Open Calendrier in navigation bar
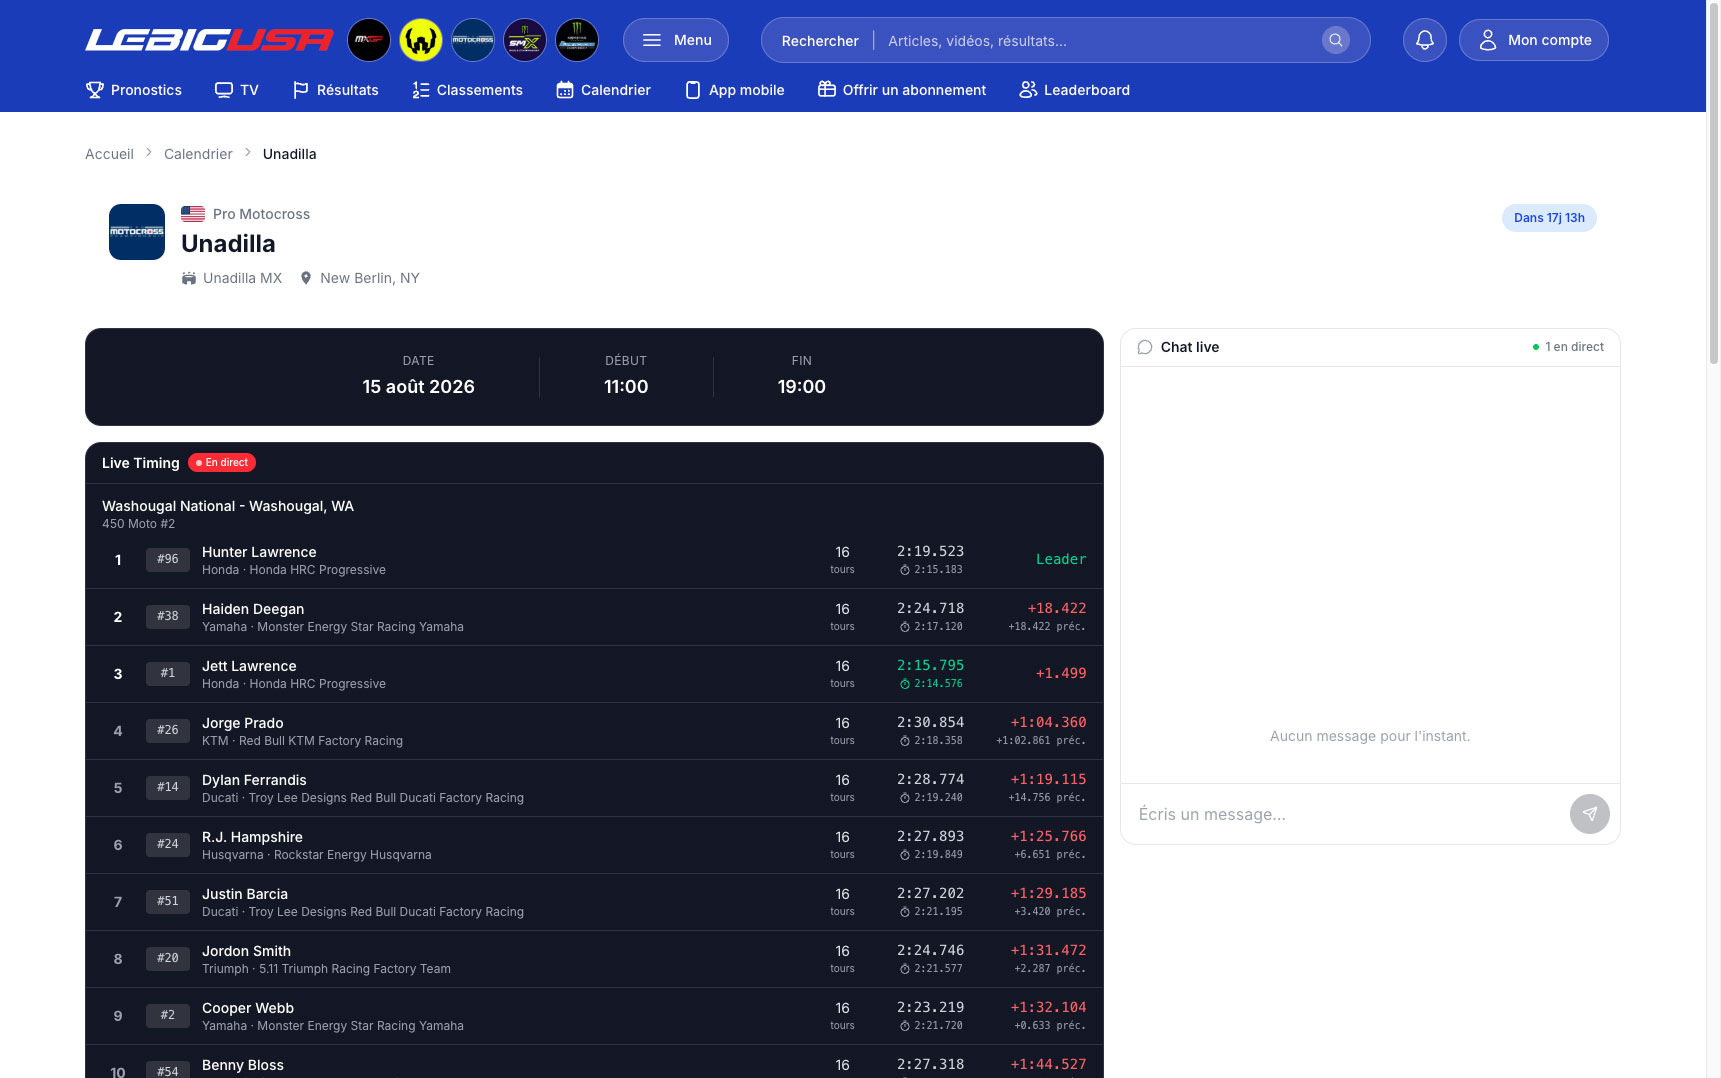The image size is (1721, 1078). 603,90
